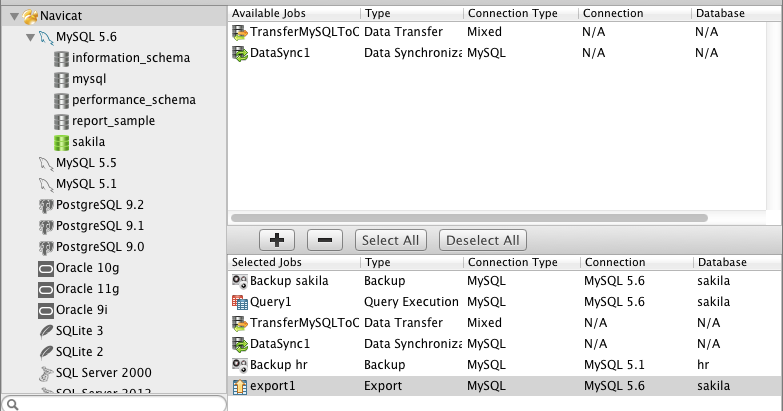Click the Deselect All button
Viewport: 783px width, 411px height.
(482, 240)
